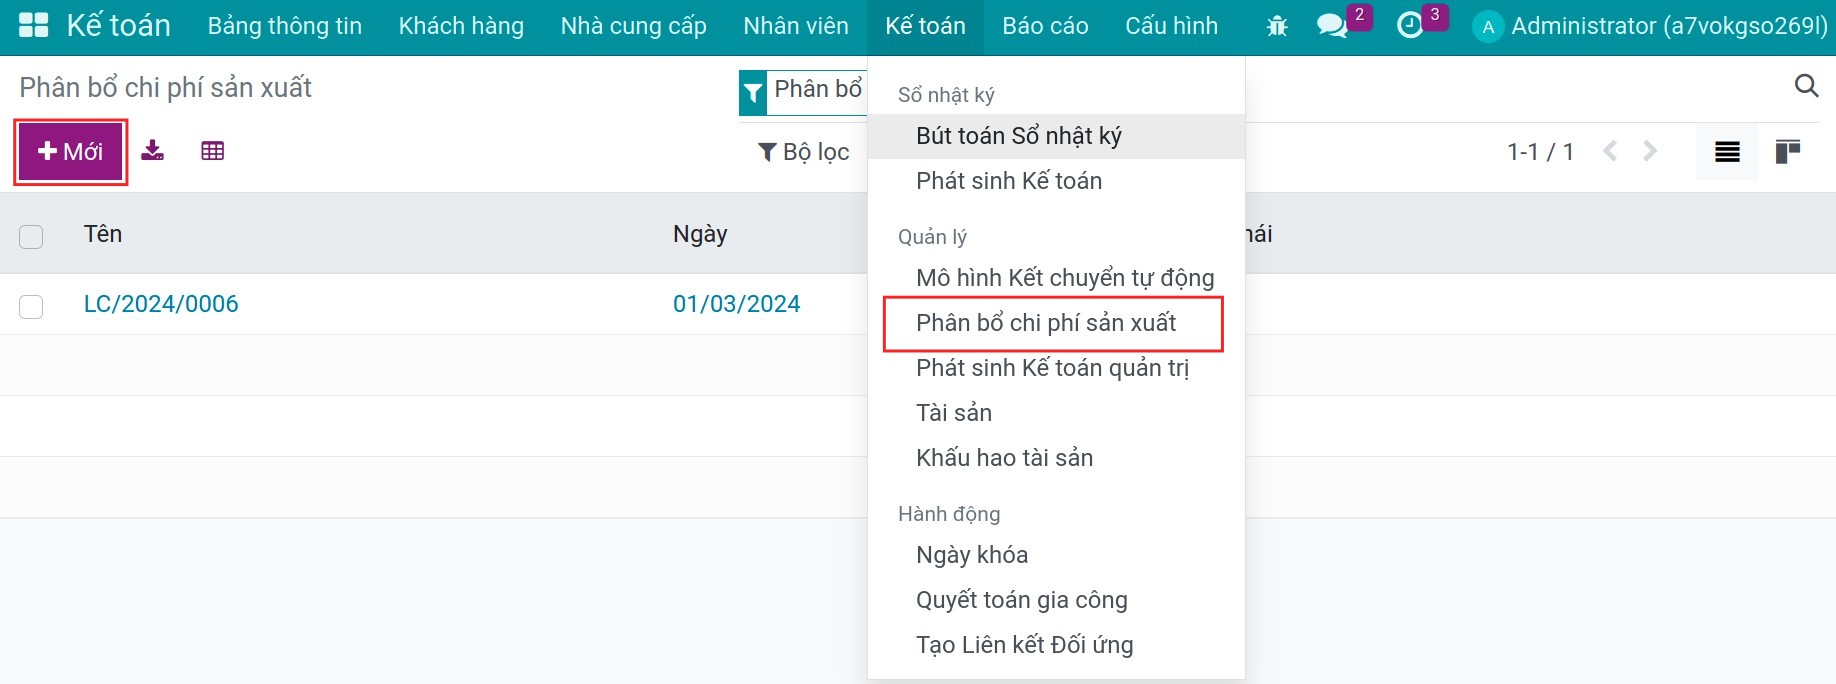1836x684 pixels.
Task: Select Tạo Liên kết Đối ứng action
Action: click(1056, 645)
